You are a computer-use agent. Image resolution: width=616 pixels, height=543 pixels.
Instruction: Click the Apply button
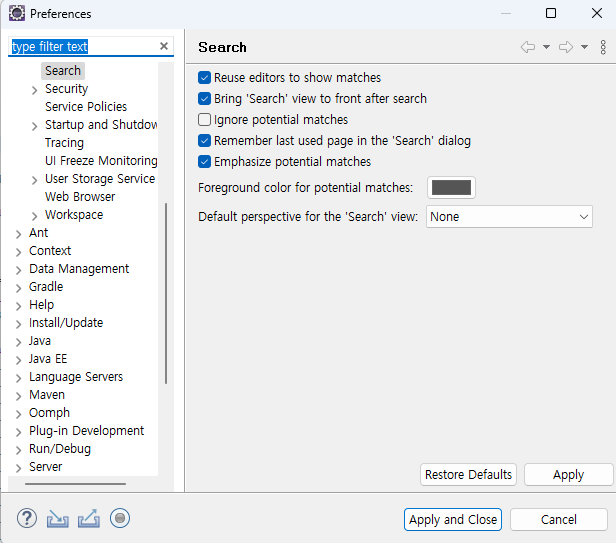point(568,475)
